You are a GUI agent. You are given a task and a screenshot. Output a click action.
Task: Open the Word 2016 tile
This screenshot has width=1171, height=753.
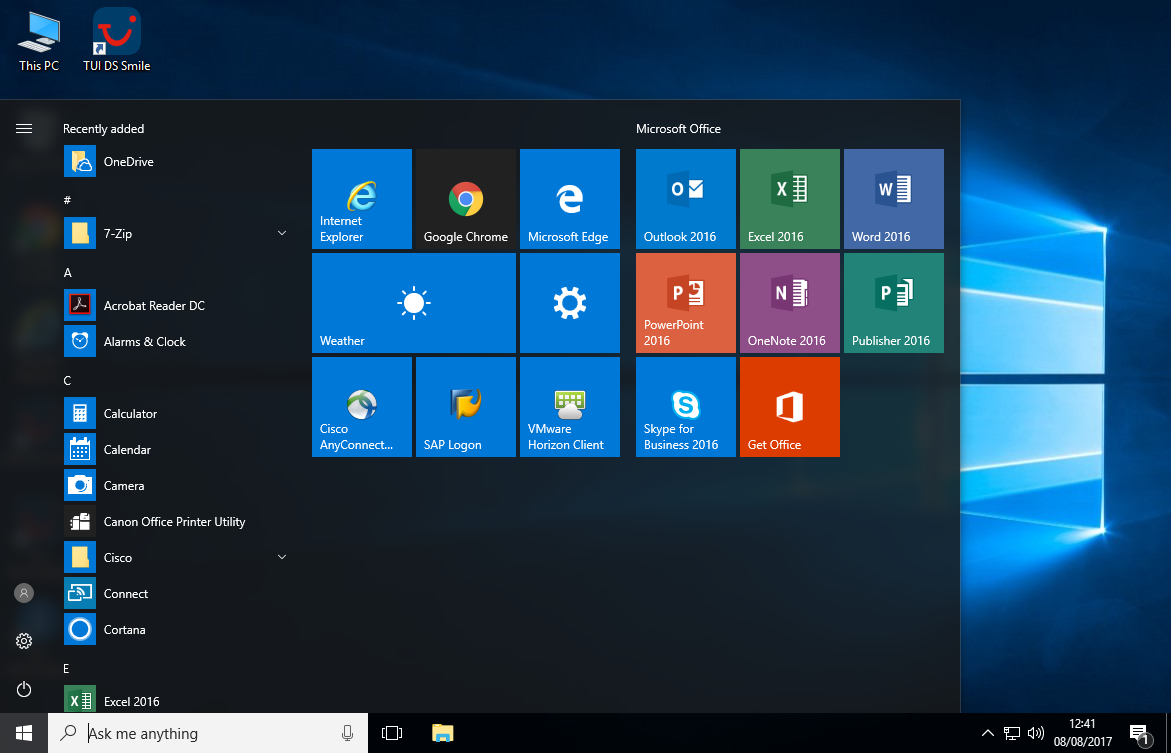click(x=894, y=199)
